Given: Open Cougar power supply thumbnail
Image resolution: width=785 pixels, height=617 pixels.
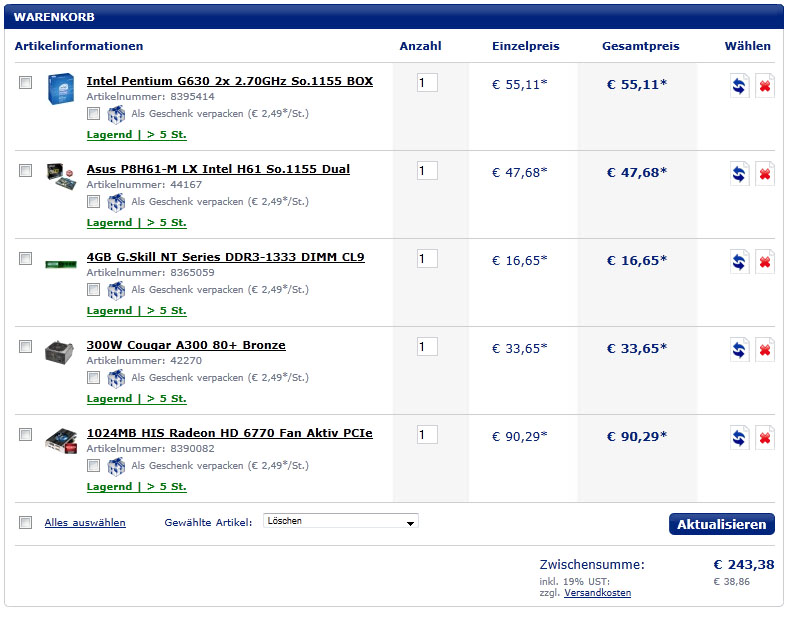Looking at the screenshot, I should click(x=60, y=352).
